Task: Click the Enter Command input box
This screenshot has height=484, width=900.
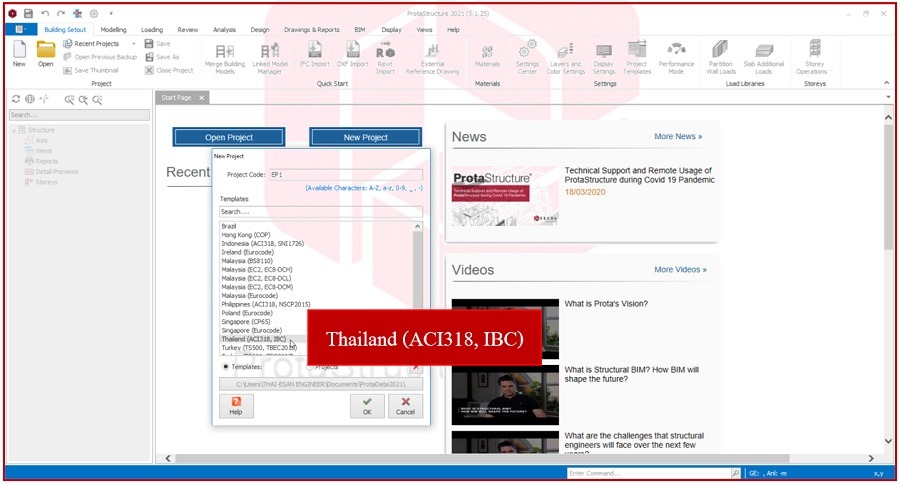Action: pos(649,473)
